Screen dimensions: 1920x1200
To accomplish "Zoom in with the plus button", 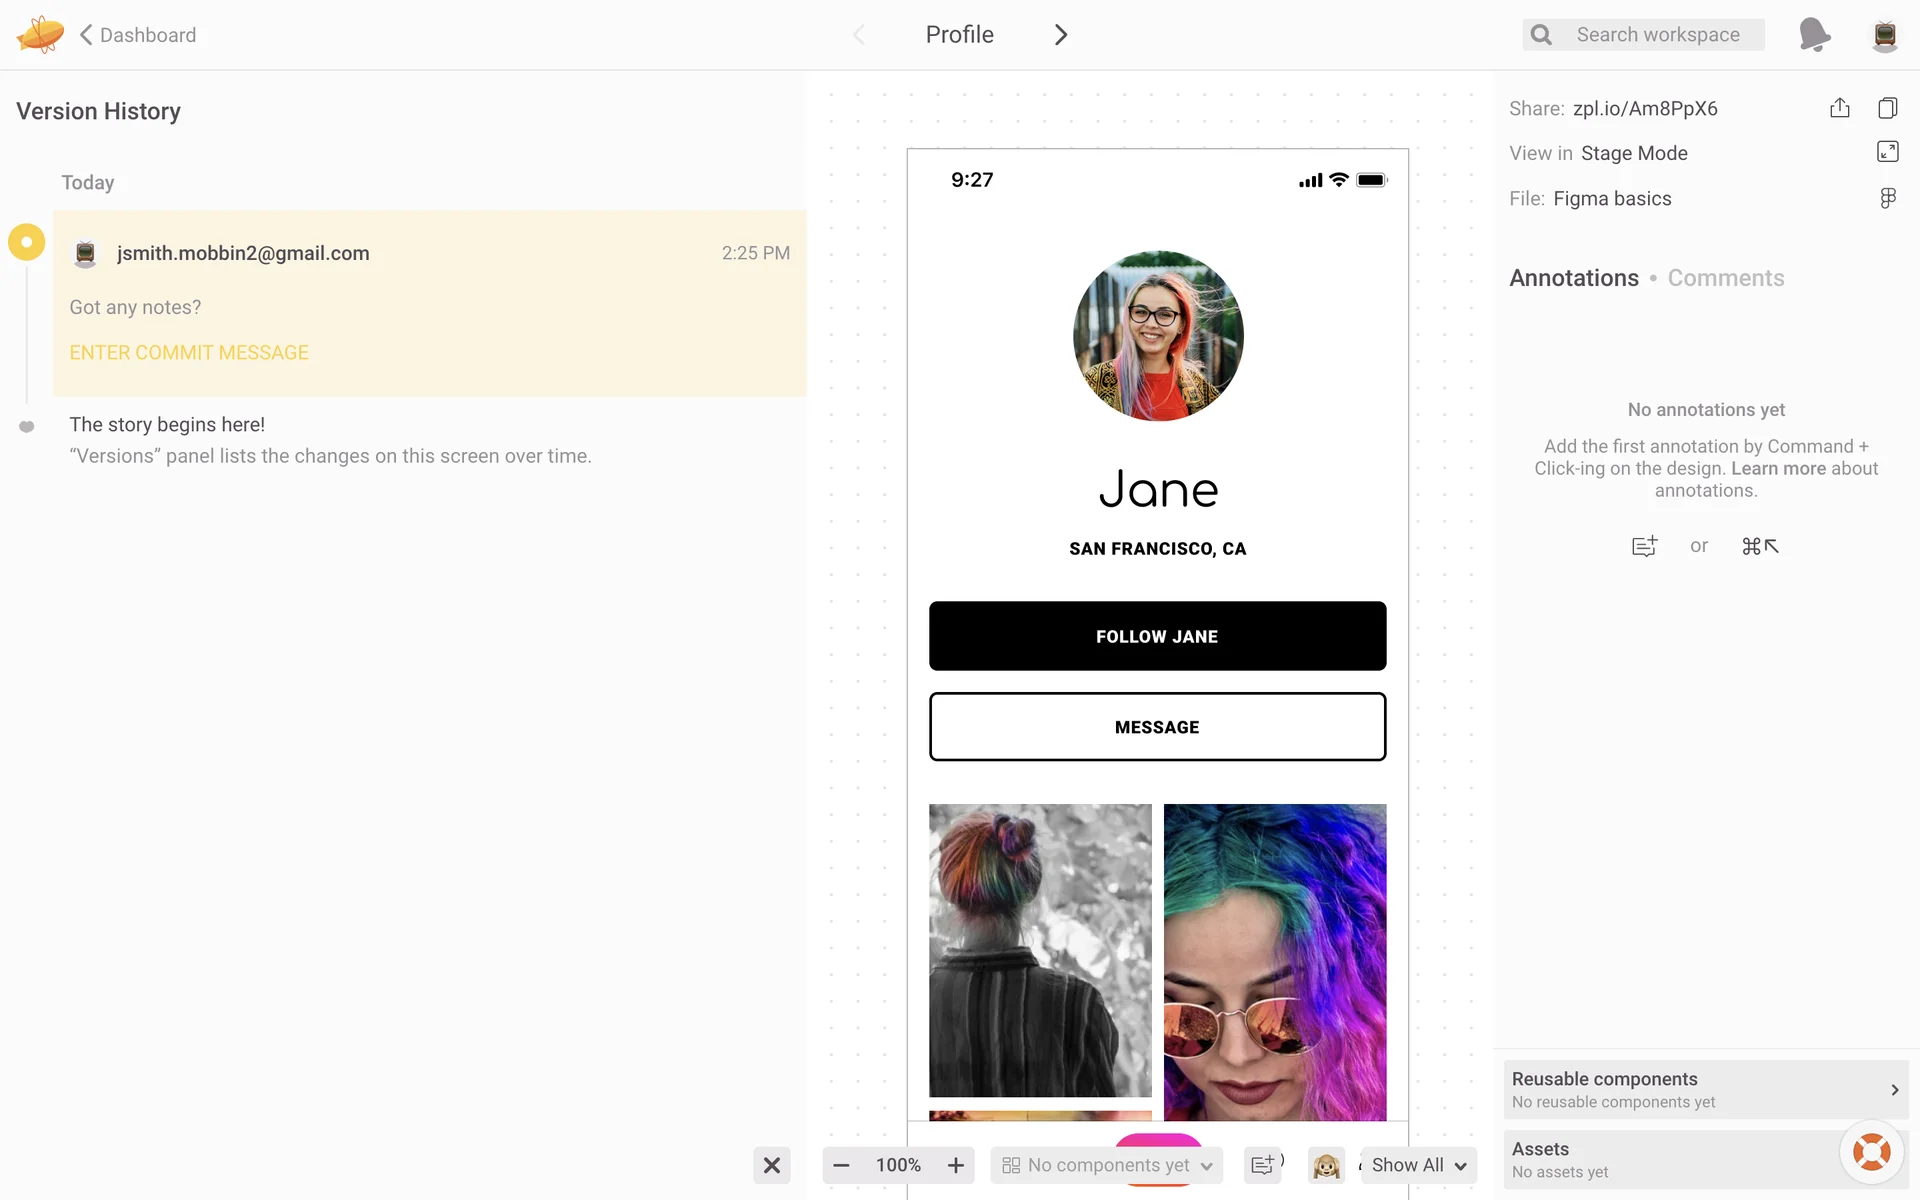I will pos(956,1165).
